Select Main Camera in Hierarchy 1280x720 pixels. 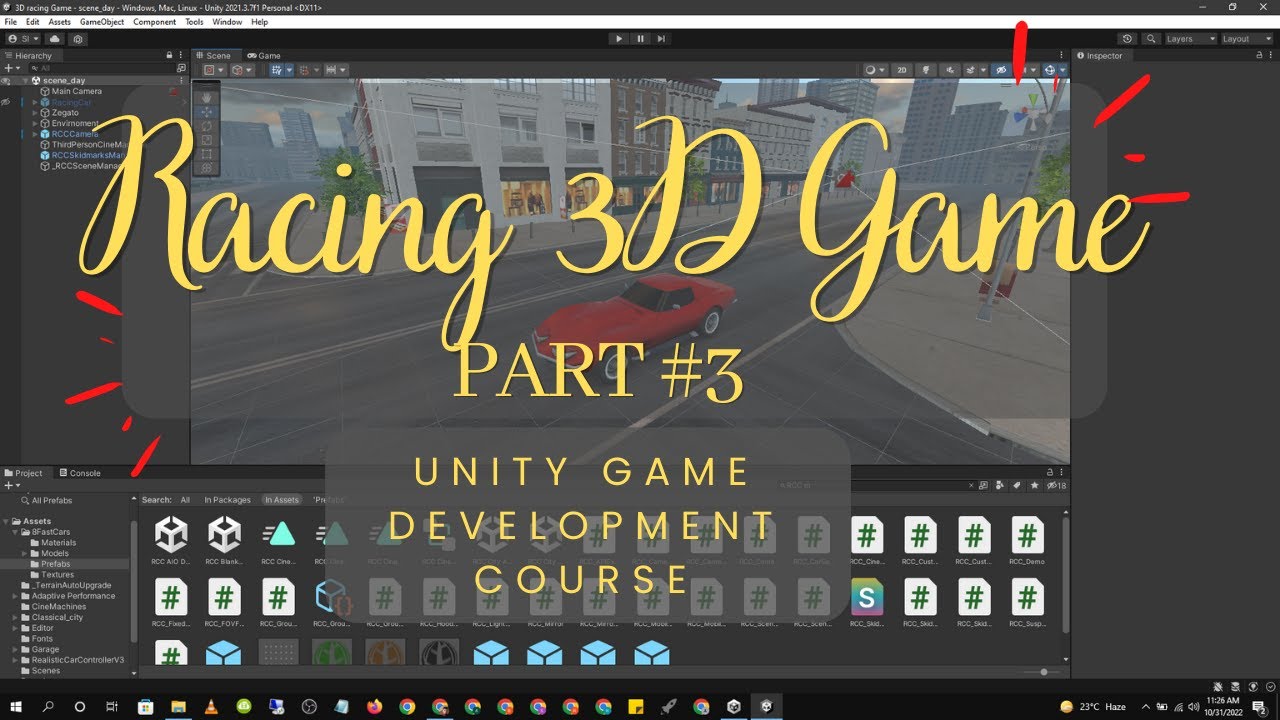[x=76, y=91]
